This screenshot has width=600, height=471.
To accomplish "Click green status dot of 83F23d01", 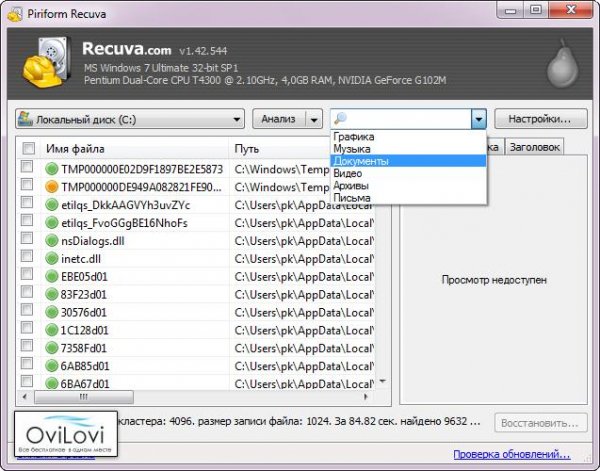I will (x=52, y=295).
